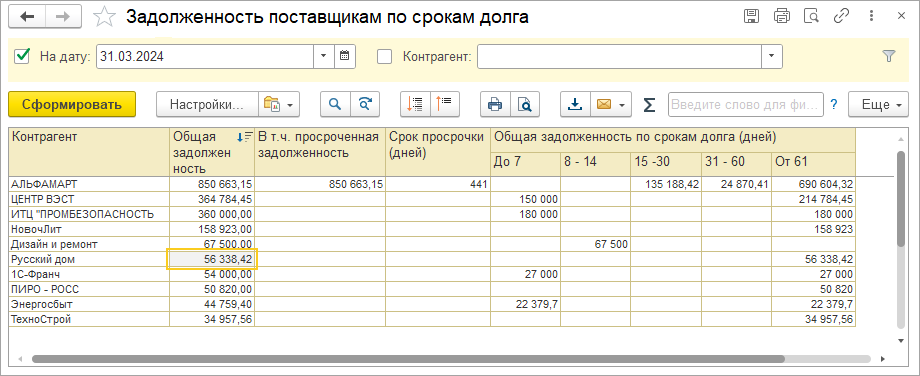
Task: Click the date input field 31.03.2024
Action: 205,56
